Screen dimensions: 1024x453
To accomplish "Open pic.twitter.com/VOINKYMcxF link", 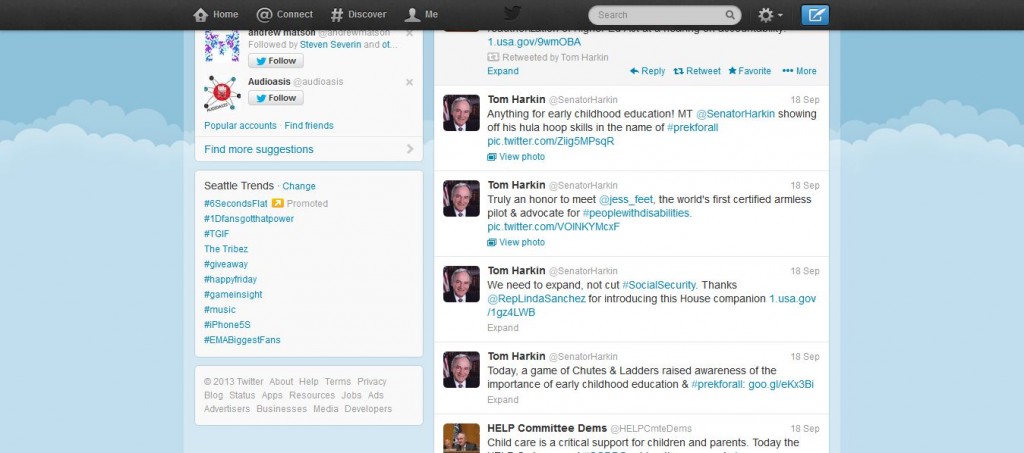I will [553, 227].
